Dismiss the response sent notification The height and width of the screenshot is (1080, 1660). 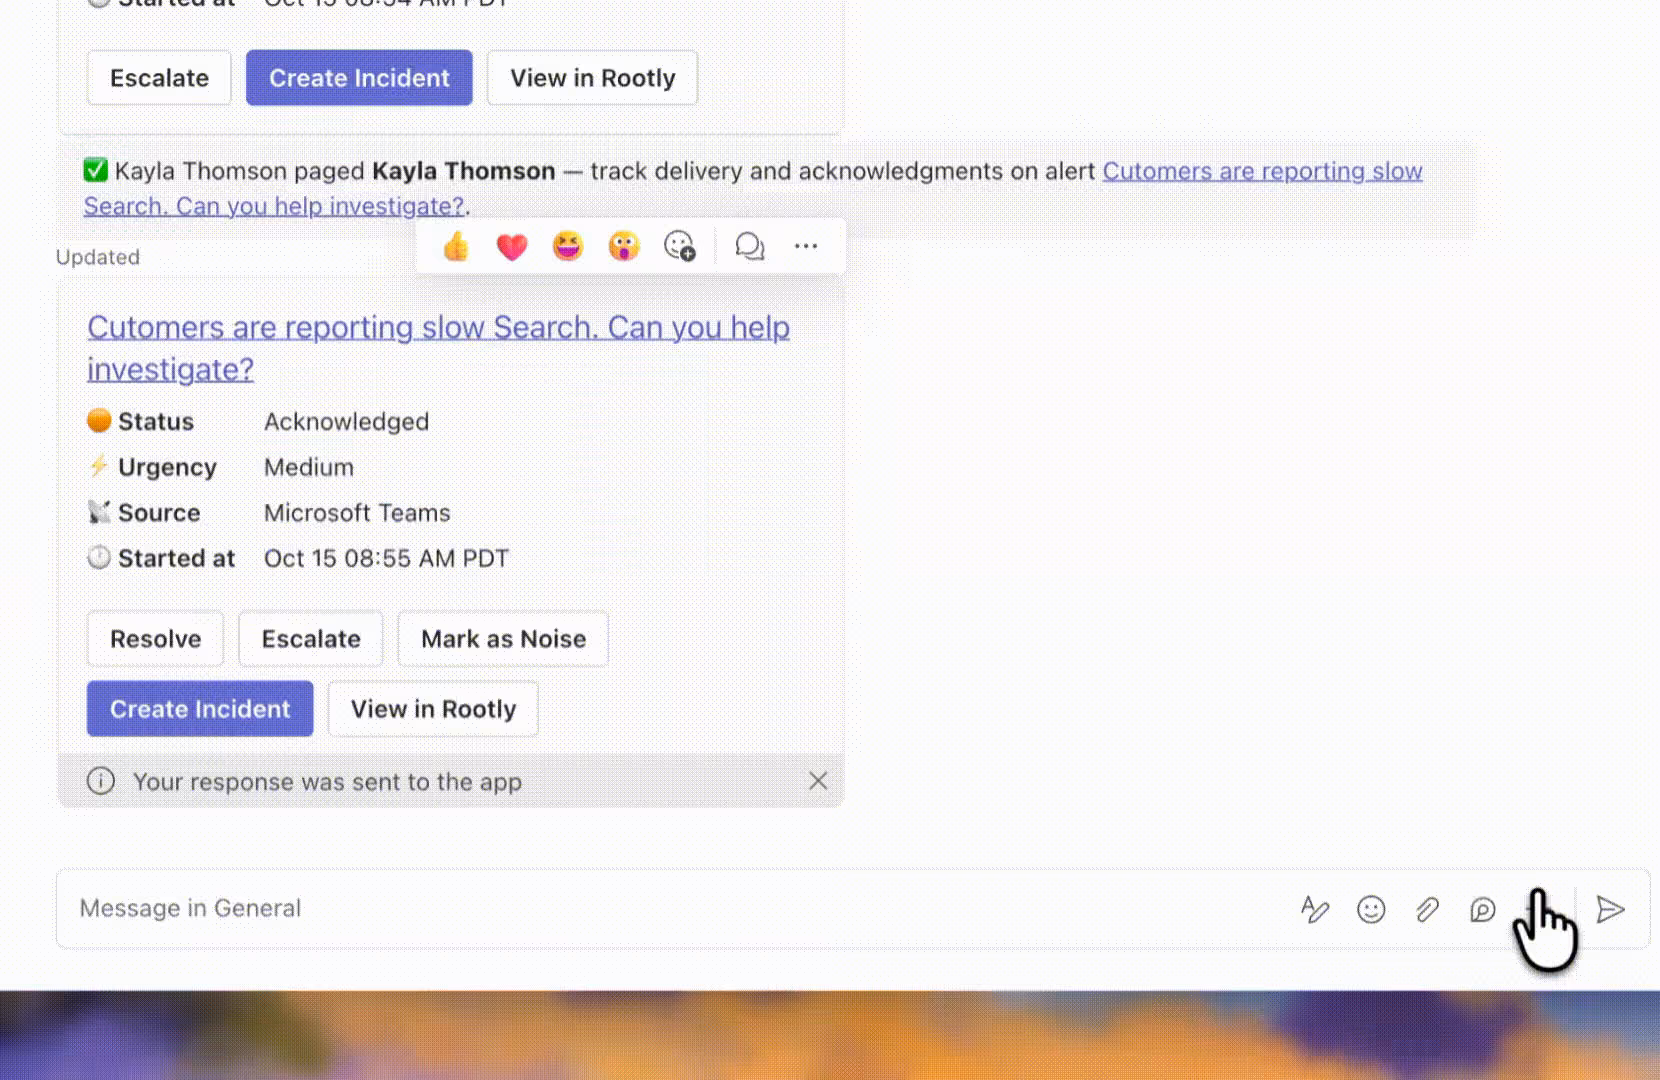pos(818,781)
